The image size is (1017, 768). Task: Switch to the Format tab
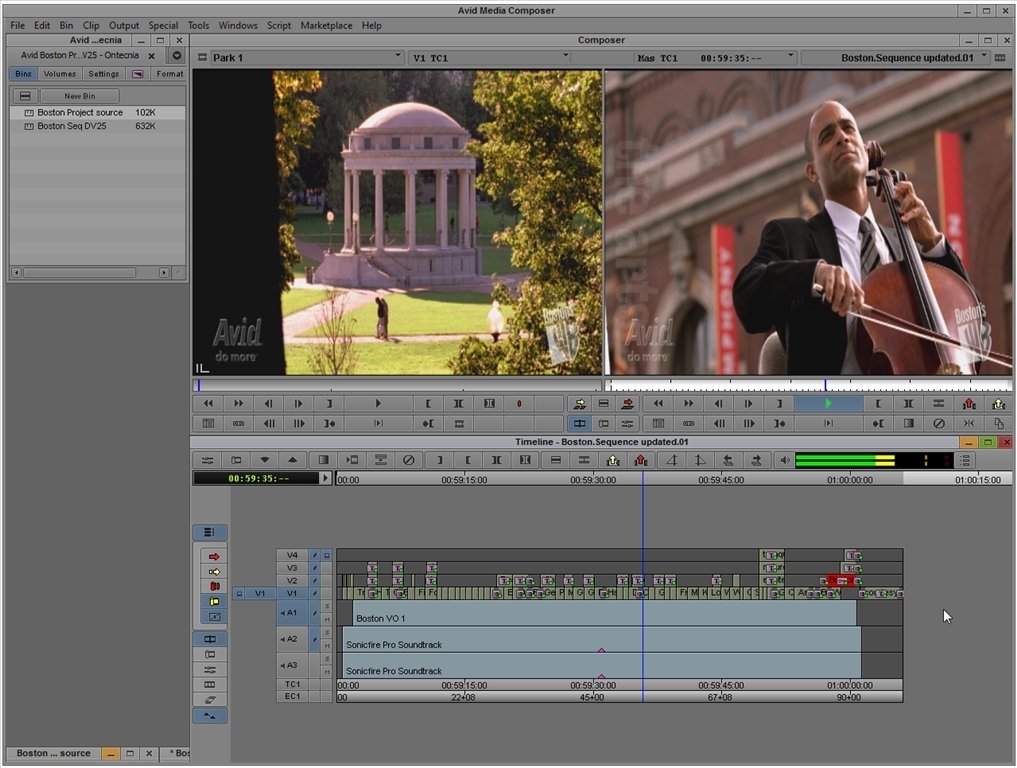170,74
